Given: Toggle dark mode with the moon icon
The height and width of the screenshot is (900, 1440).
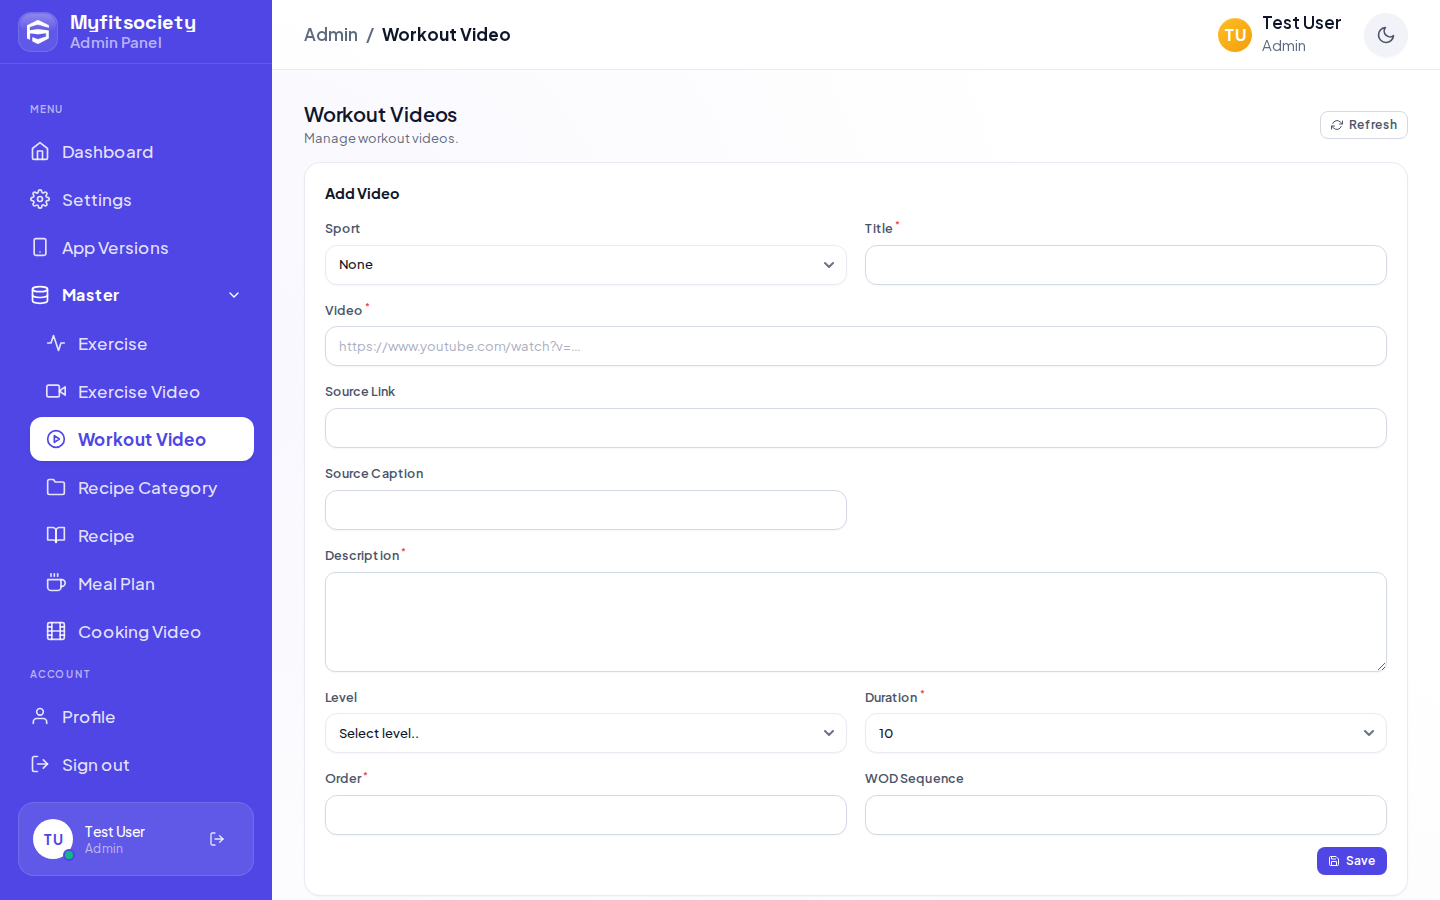Looking at the screenshot, I should point(1385,35).
